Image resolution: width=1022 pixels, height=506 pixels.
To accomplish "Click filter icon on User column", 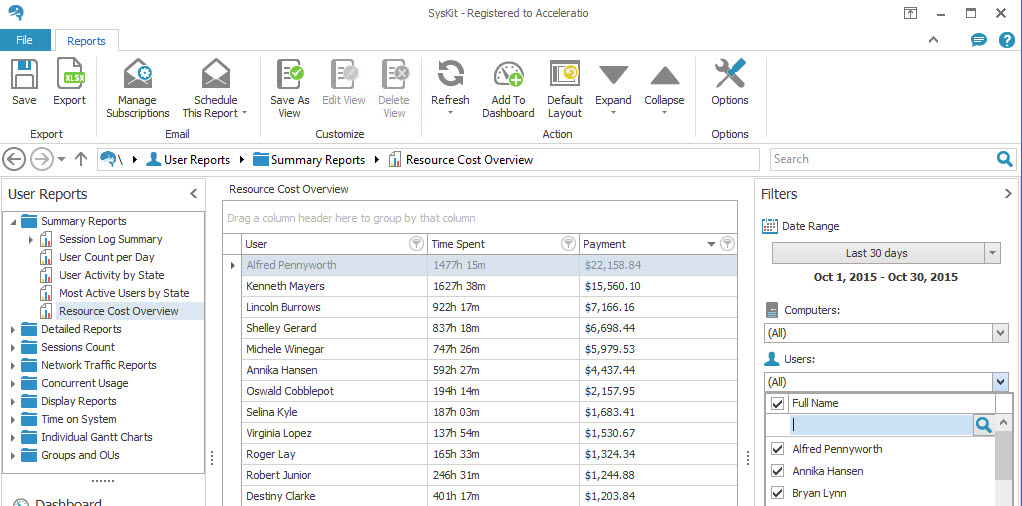I will pyautogui.click(x=415, y=244).
